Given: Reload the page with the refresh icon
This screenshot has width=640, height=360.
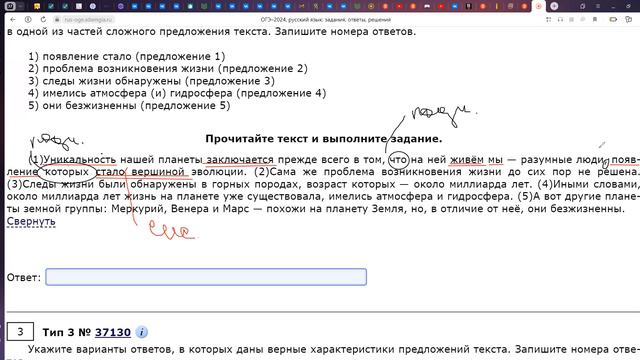Looking at the screenshot, I should coord(43,19).
